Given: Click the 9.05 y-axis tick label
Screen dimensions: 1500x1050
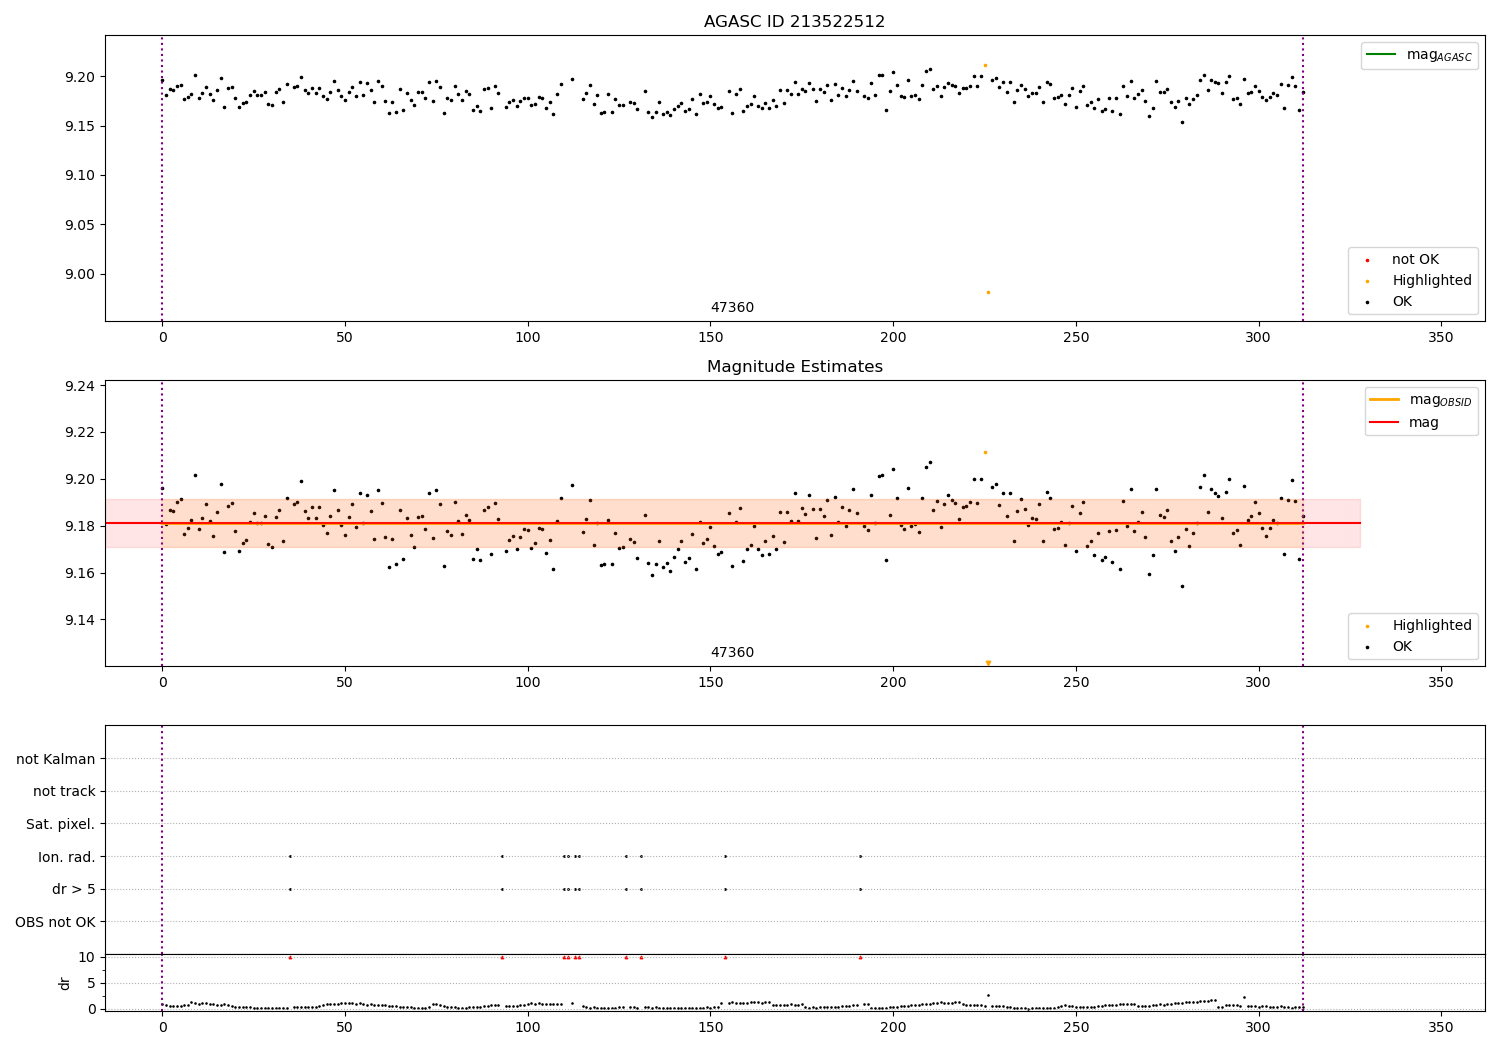Looking at the screenshot, I should point(81,225).
